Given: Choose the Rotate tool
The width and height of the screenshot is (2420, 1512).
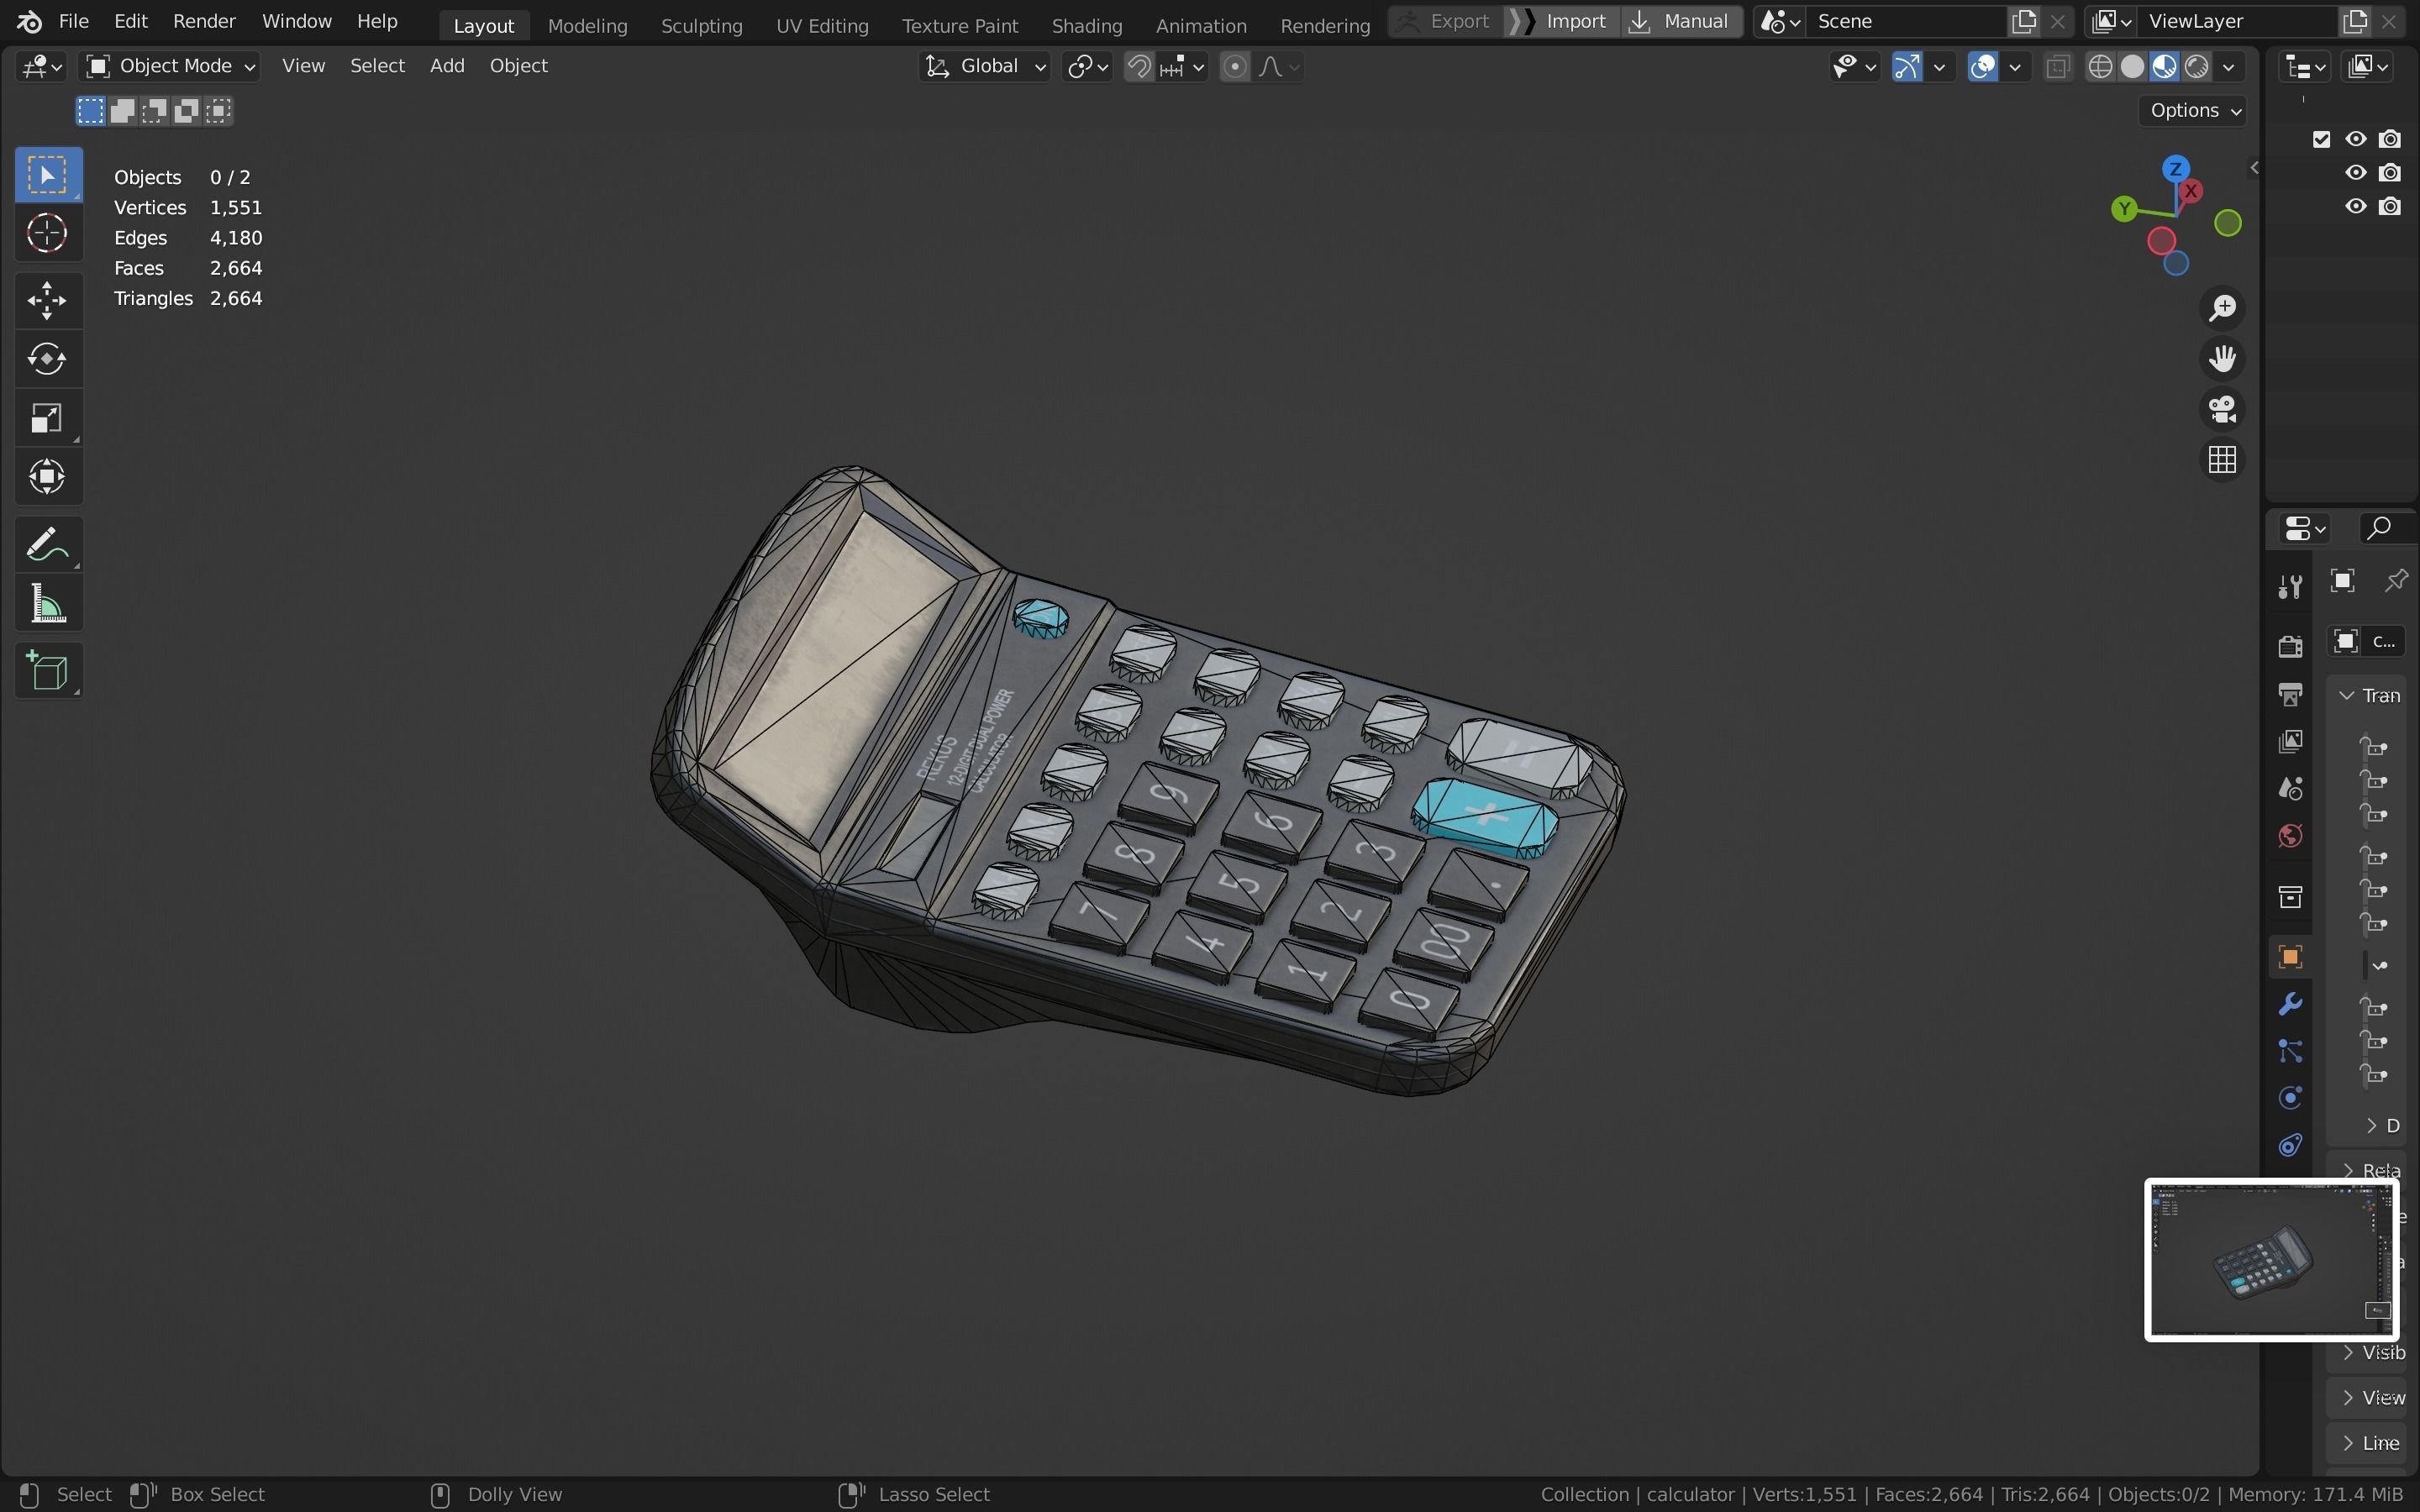Looking at the screenshot, I should click(48, 359).
